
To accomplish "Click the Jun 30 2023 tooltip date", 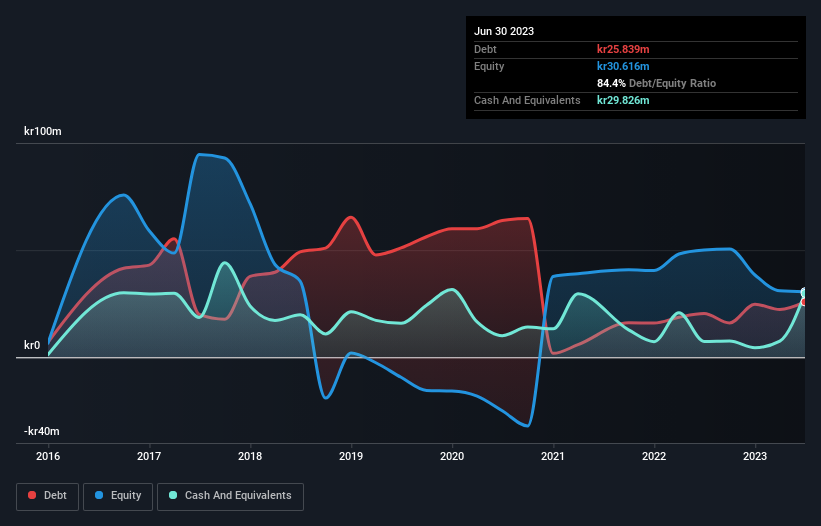I will pyautogui.click(x=504, y=31).
